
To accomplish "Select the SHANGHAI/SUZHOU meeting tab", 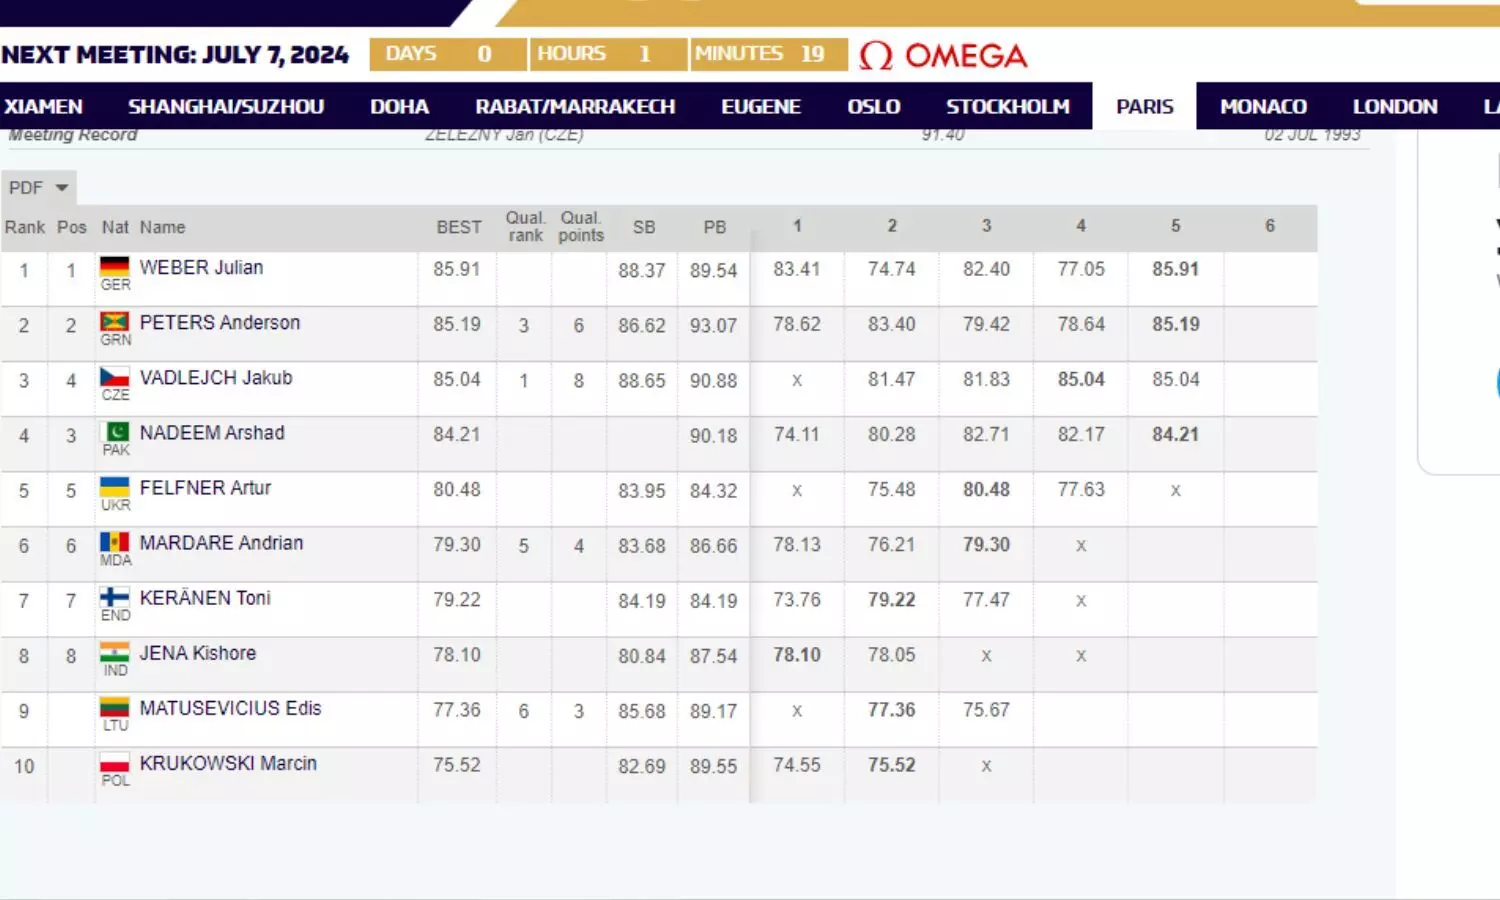I will point(226,107).
